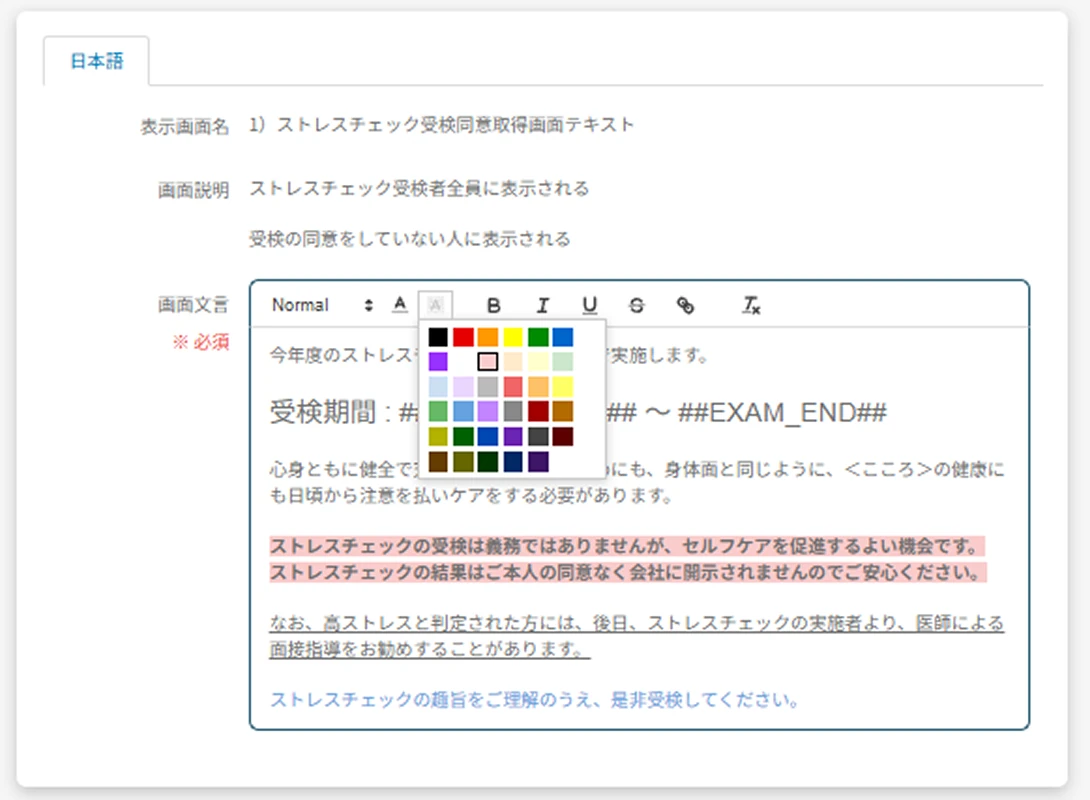Pick the bright orange color swatch
Image resolution: width=1090 pixels, height=800 pixels.
tap(488, 337)
